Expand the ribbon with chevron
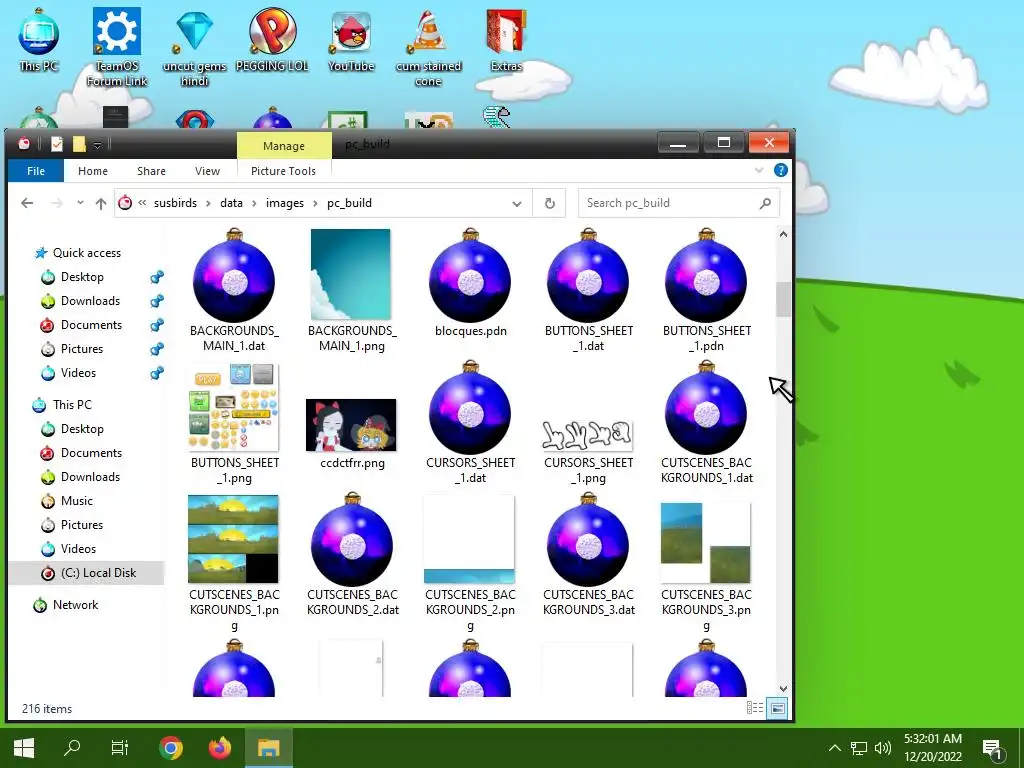The image size is (1024, 768). 759,170
